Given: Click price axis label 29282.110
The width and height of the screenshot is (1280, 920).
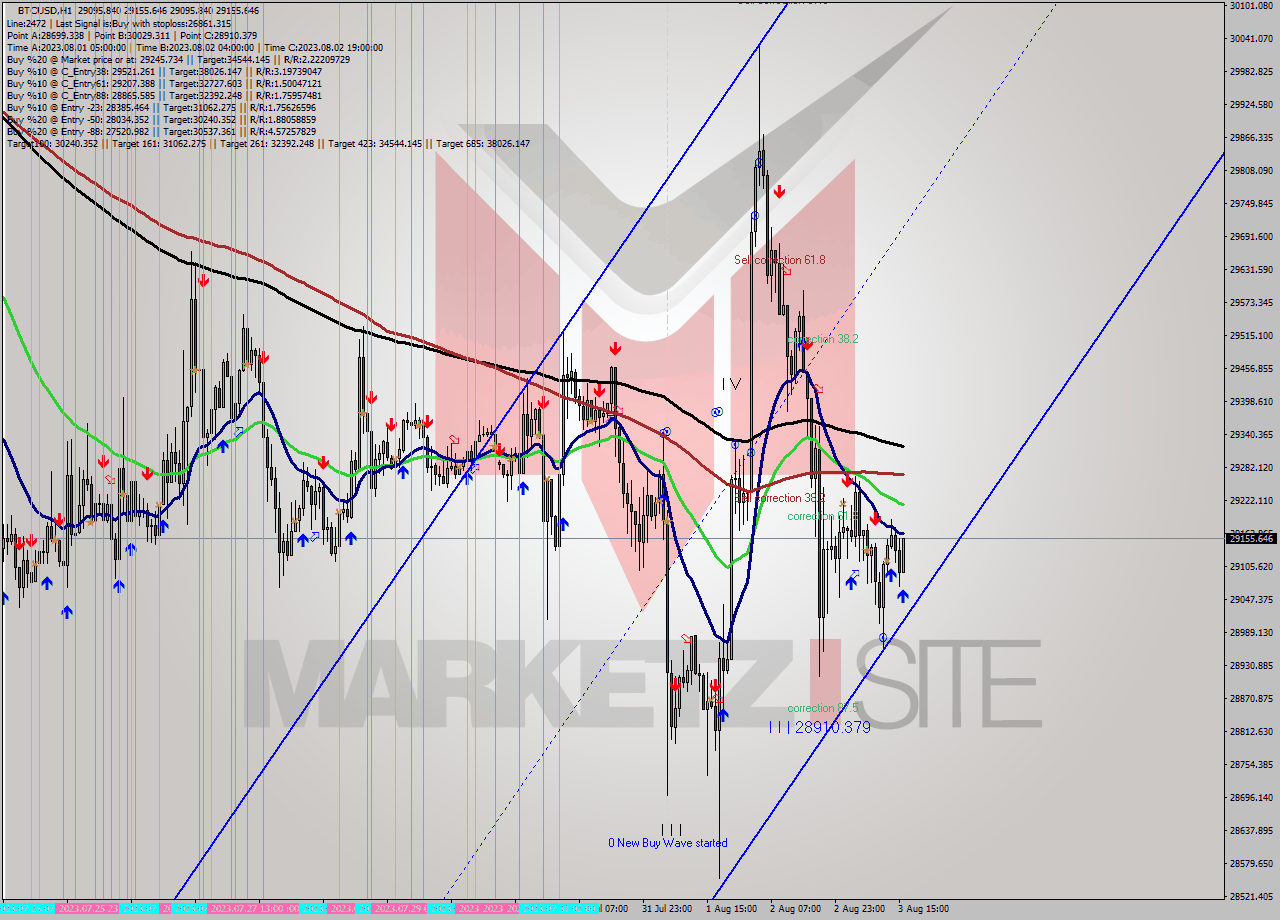Looking at the screenshot, I should 1251,467.
